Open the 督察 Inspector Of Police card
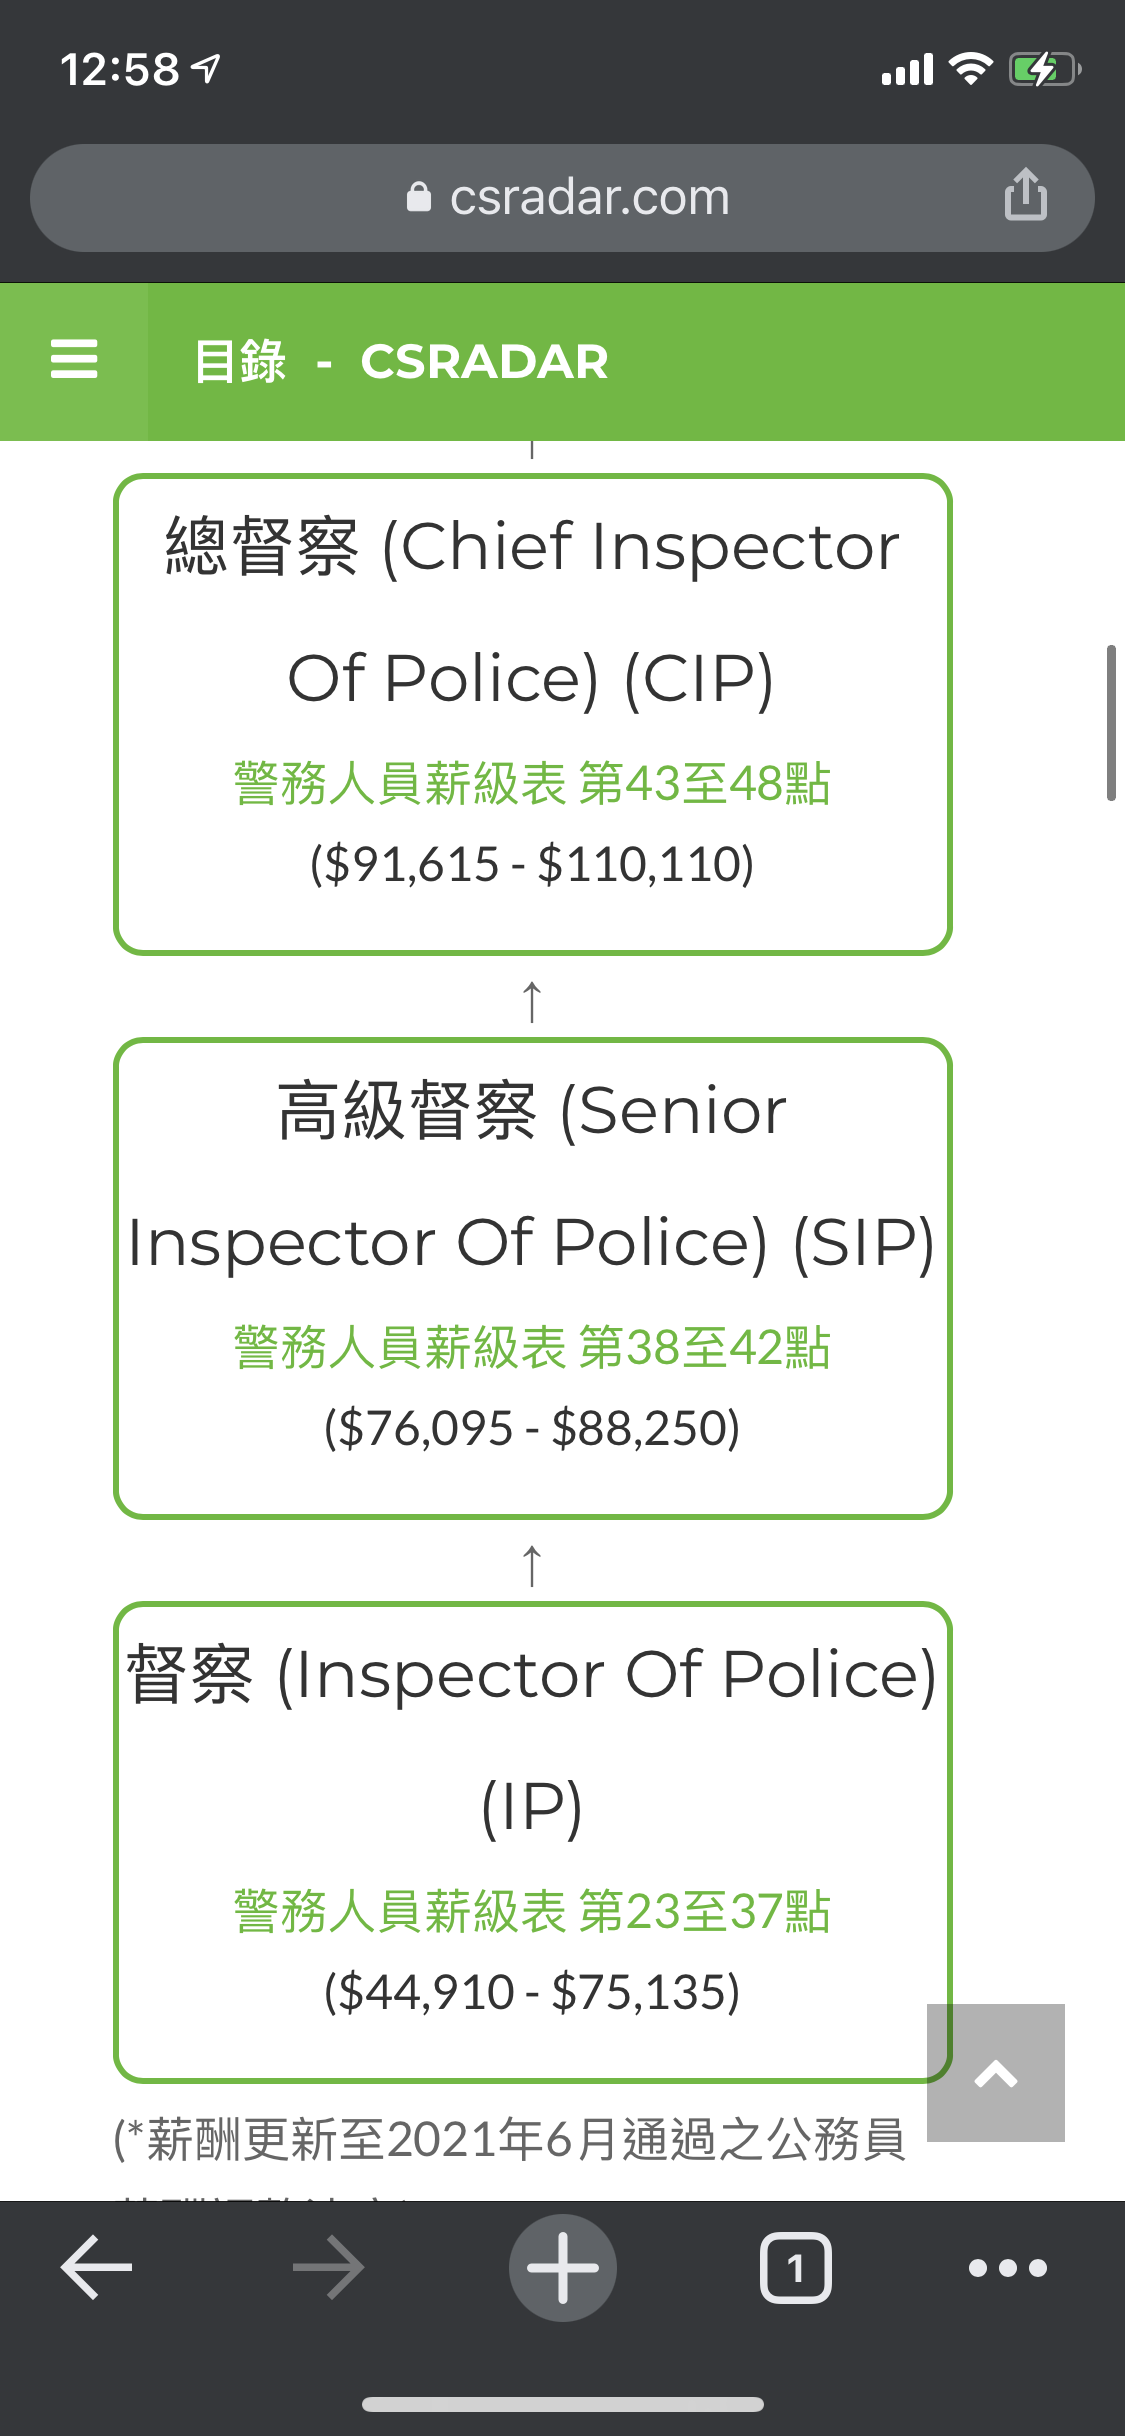Image resolution: width=1125 pixels, height=2436 pixels. 533,1842
